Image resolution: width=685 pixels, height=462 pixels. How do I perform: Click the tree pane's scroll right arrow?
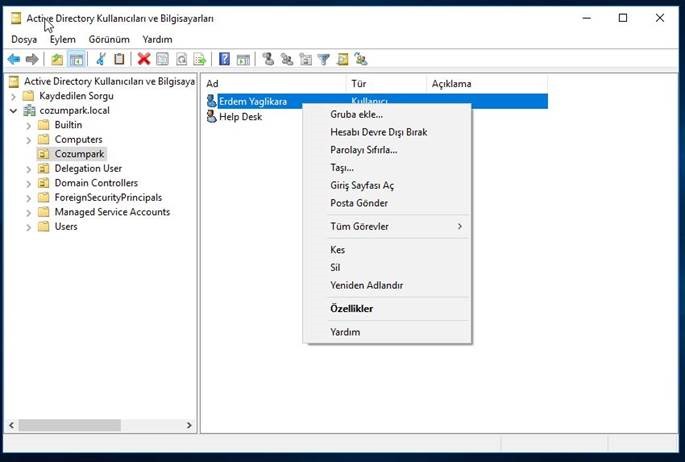point(189,425)
